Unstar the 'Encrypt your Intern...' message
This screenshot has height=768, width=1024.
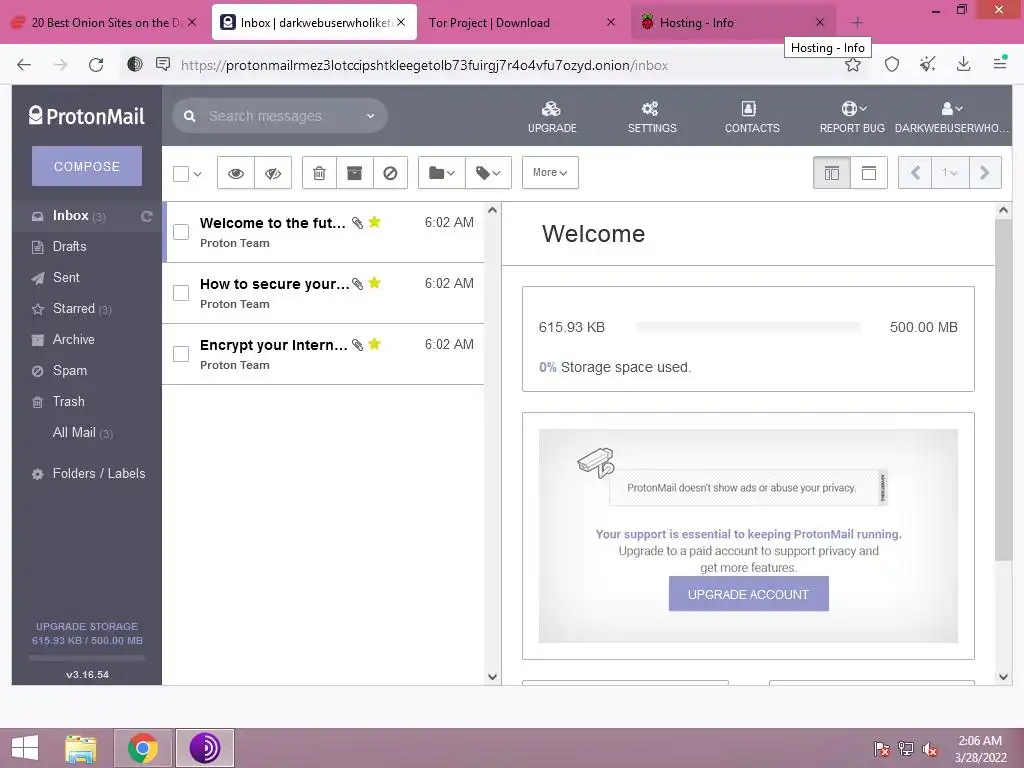tap(374, 344)
